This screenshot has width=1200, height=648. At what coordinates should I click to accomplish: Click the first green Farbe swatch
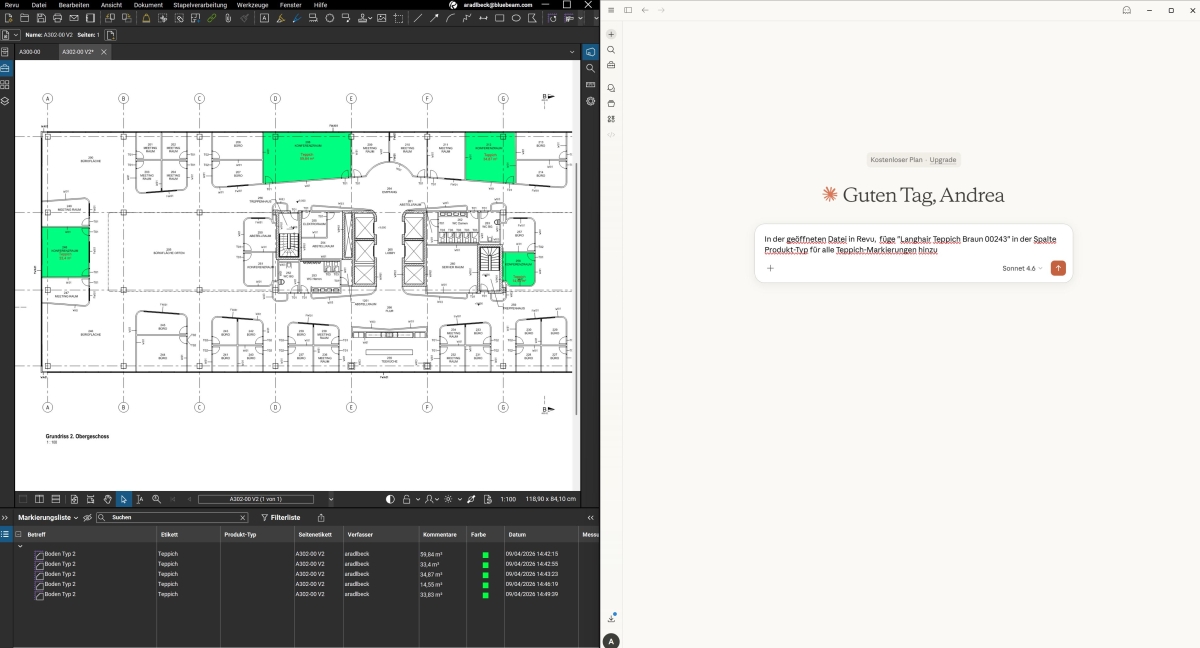pos(485,554)
